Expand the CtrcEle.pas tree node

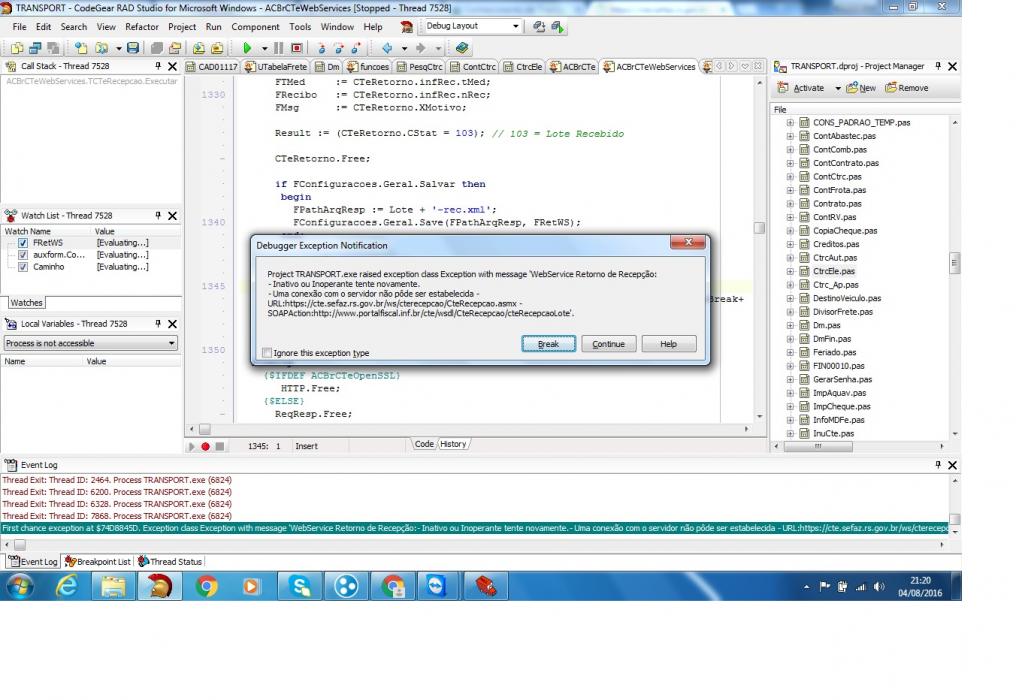790,271
